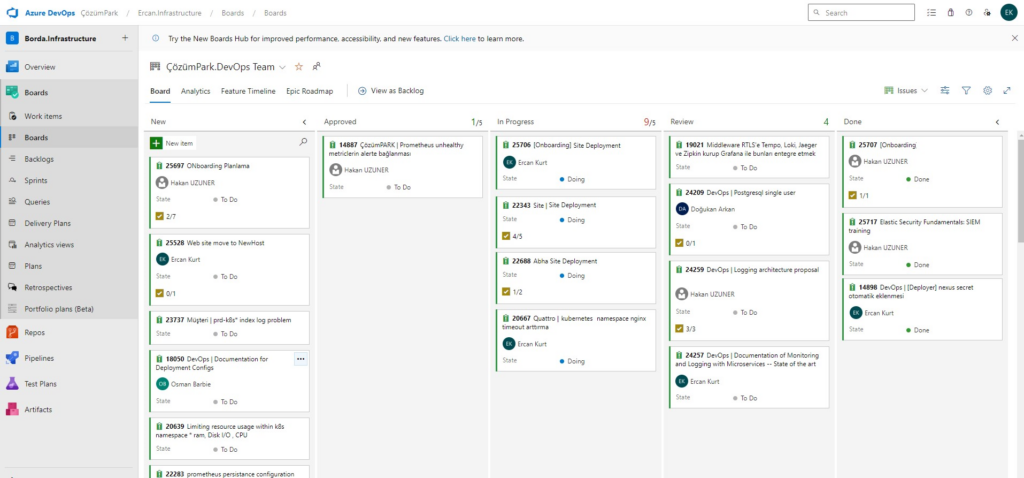Open the user settings icon in header
The width and height of the screenshot is (1024, 478).
pyautogui.click(x=987, y=12)
